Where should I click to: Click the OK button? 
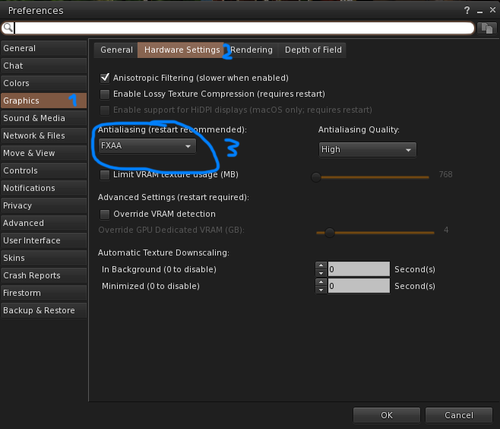coord(387,415)
